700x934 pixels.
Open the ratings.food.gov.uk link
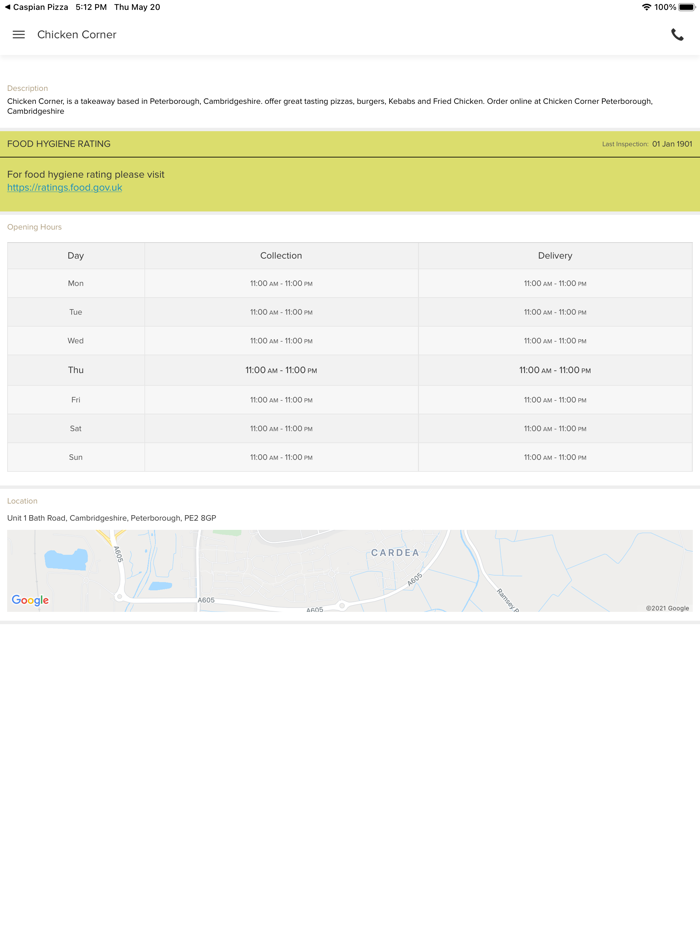(x=64, y=188)
